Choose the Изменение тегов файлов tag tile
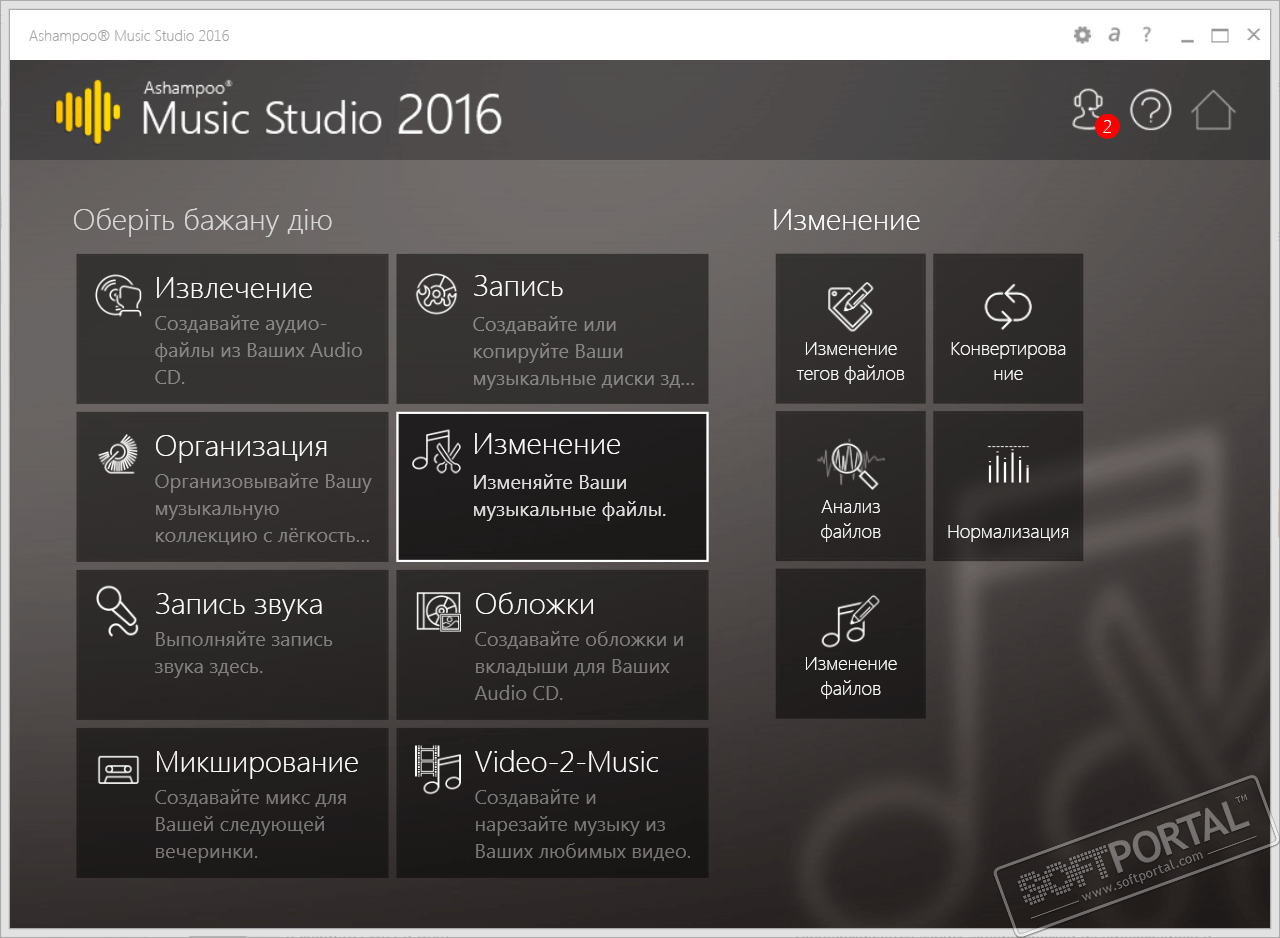The width and height of the screenshot is (1280, 938). point(851,329)
